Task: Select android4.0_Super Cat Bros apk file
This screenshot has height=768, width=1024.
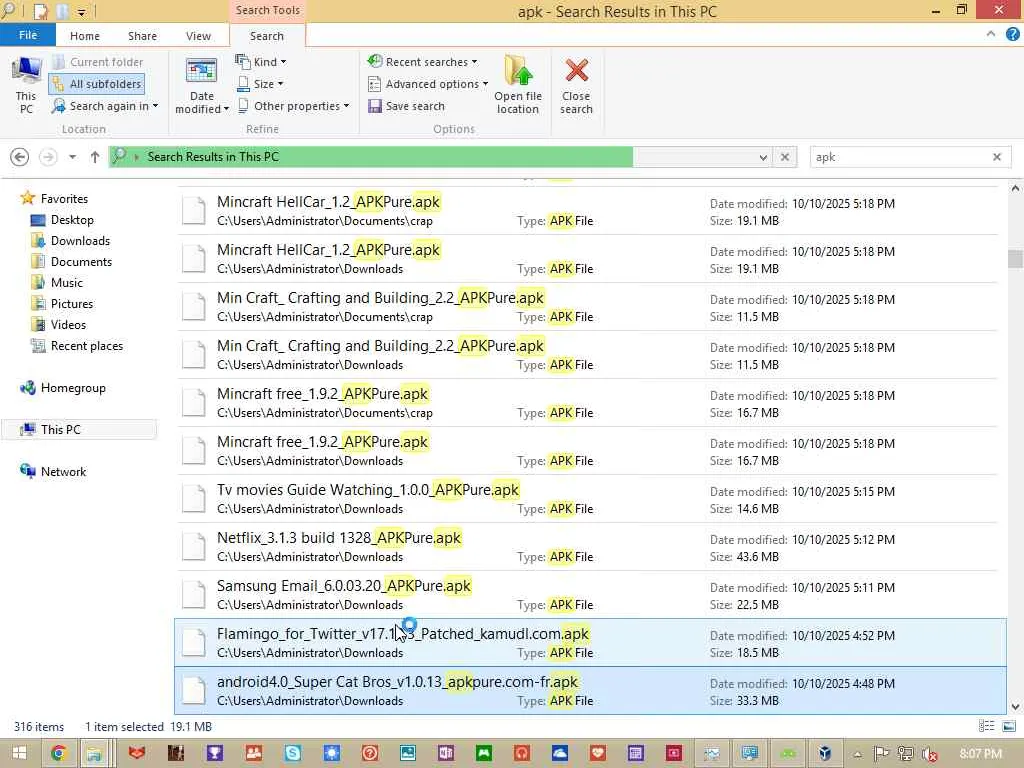Action: click(590, 690)
